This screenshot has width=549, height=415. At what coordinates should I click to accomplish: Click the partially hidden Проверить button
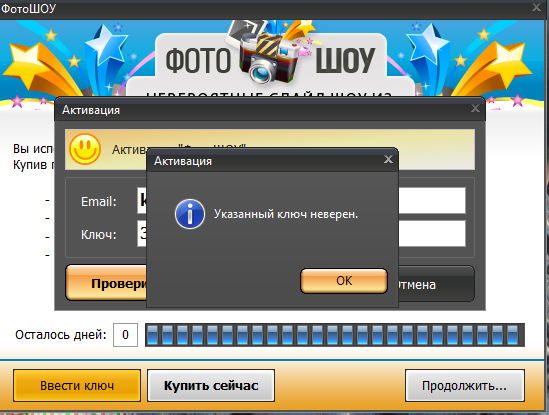click(x=106, y=283)
